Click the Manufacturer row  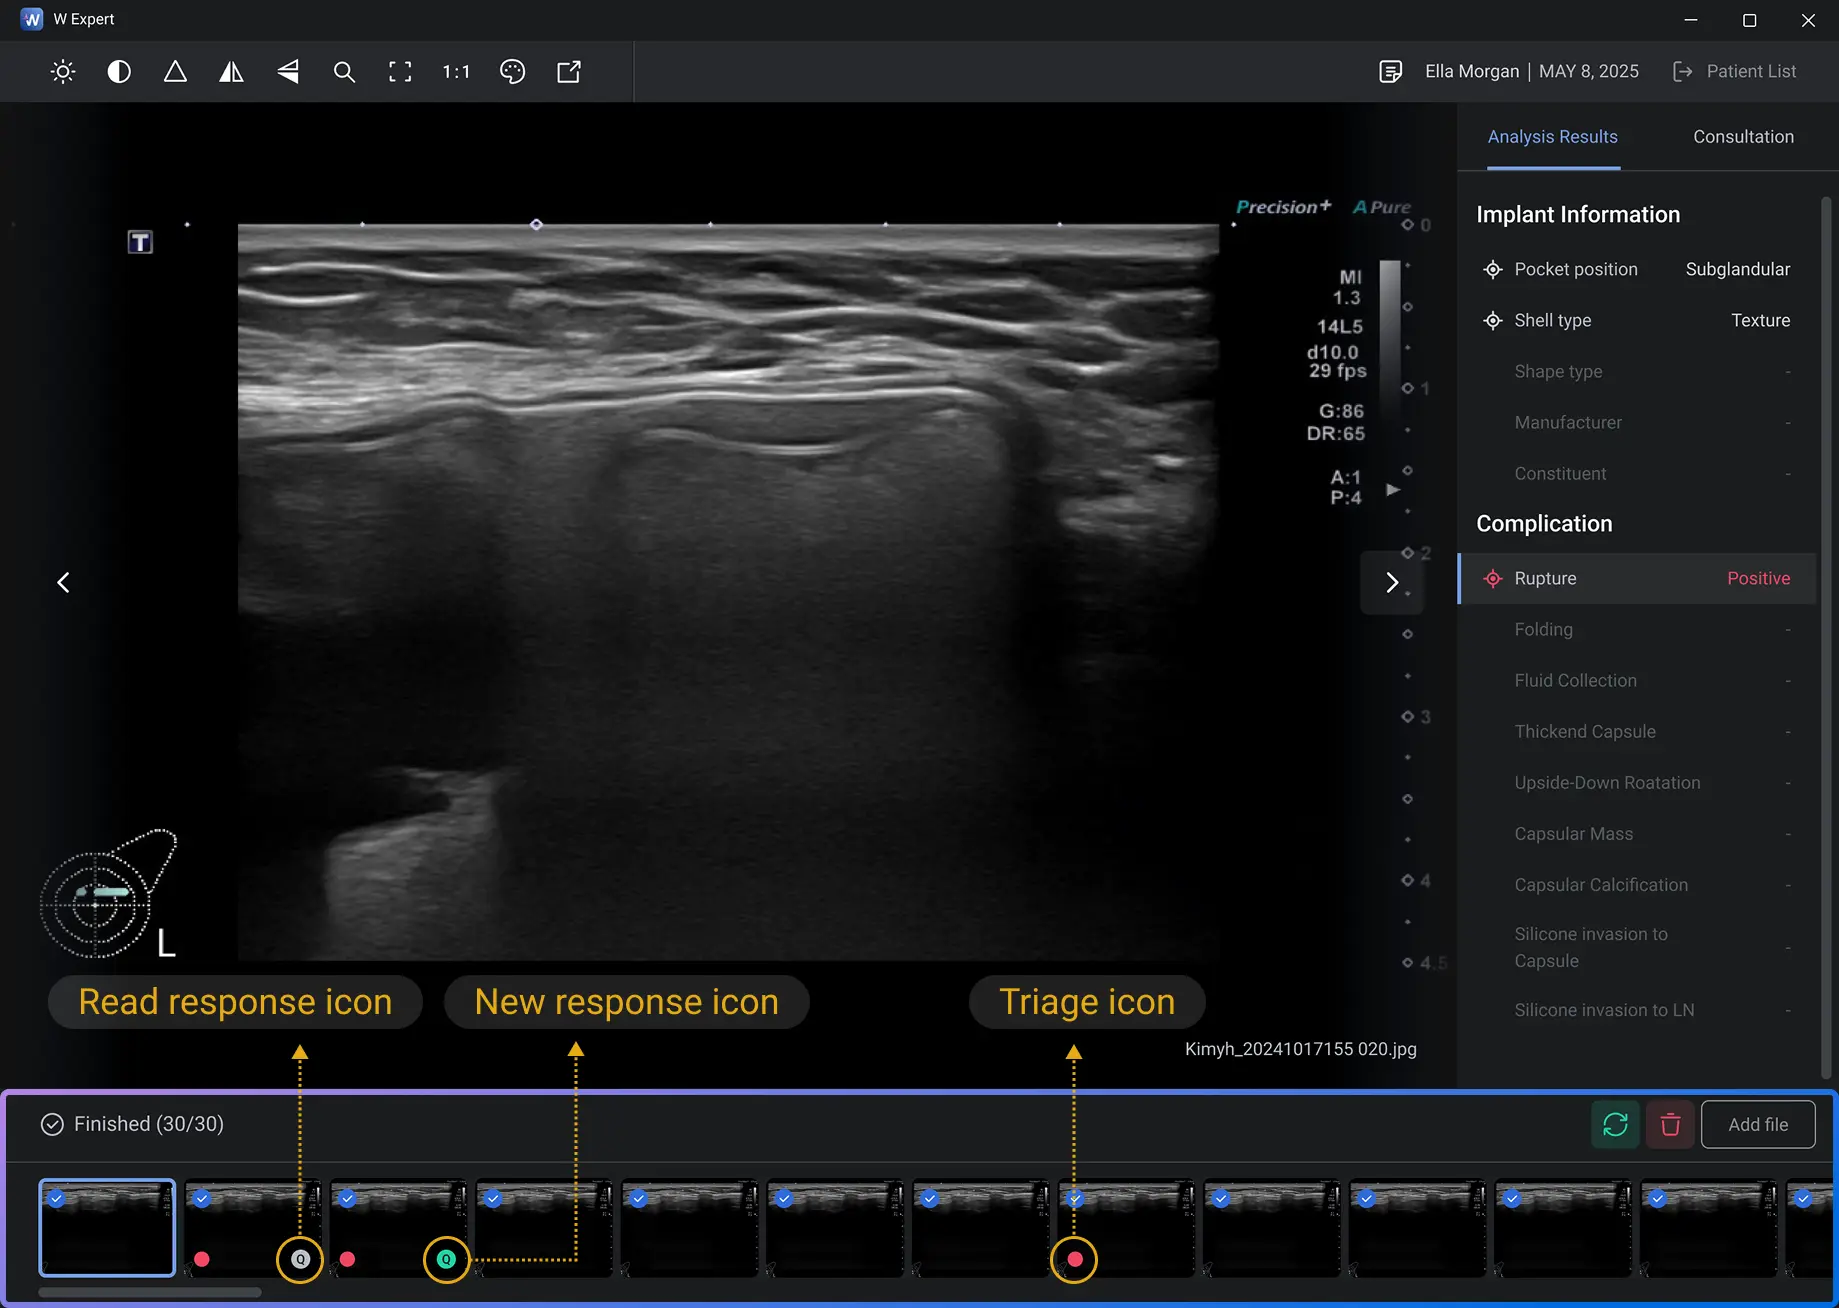[x=1638, y=422]
